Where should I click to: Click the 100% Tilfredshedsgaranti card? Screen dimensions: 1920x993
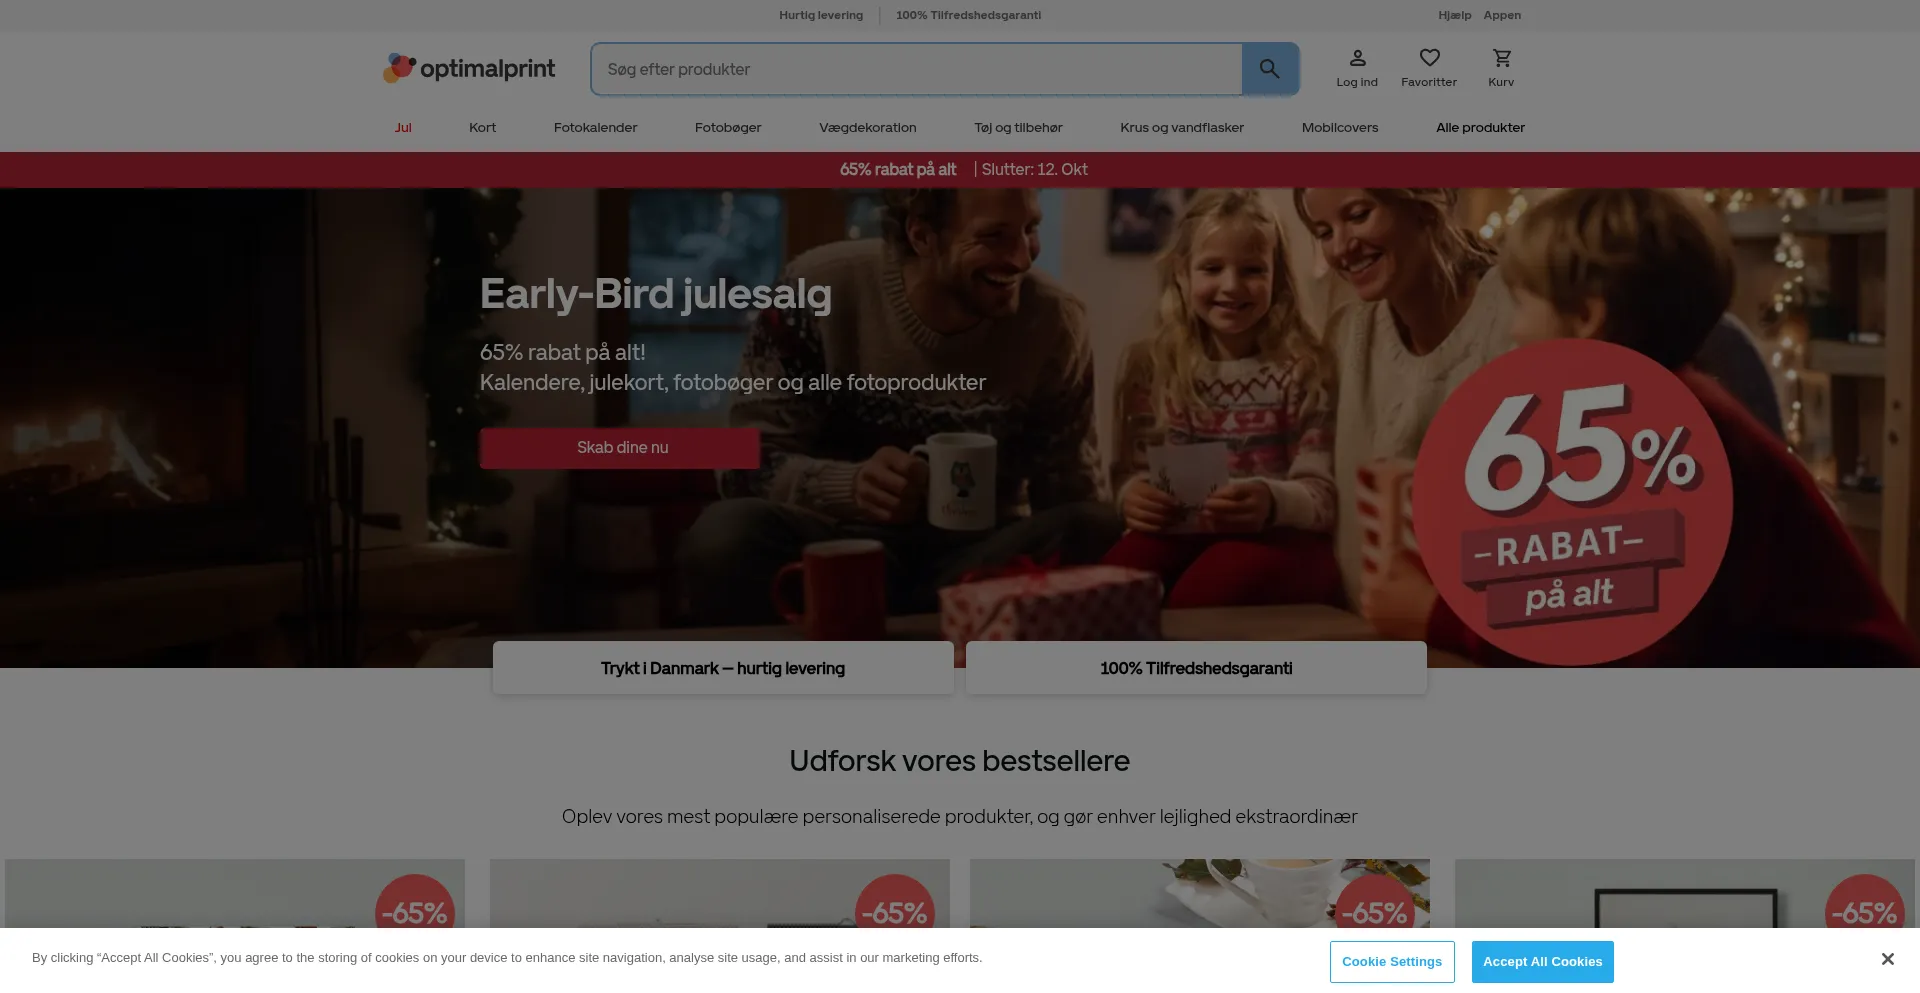click(1196, 668)
